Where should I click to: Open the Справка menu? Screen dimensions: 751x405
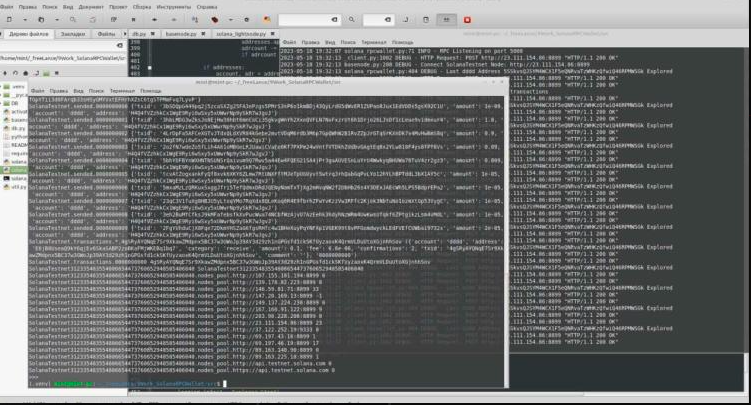207,7
